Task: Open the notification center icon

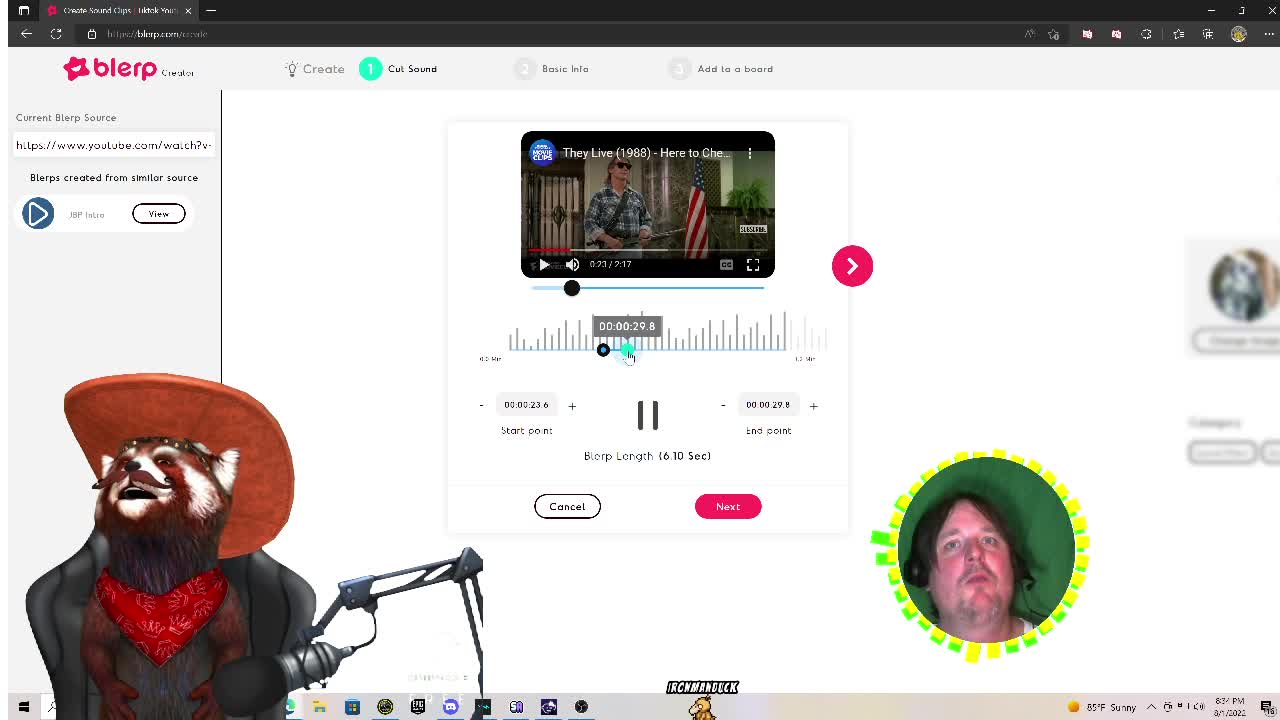Action: coord(1267,707)
